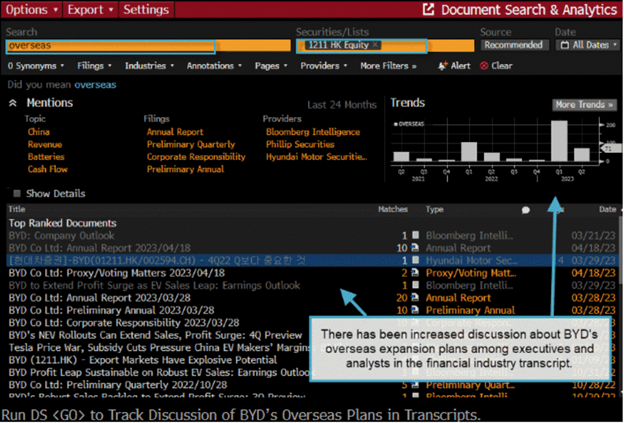This screenshot has width=624, height=423.
Task: Open 'BYD Co Ltd: Annual Report 2023/03/28'
Action: pyautogui.click(x=99, y=298)
